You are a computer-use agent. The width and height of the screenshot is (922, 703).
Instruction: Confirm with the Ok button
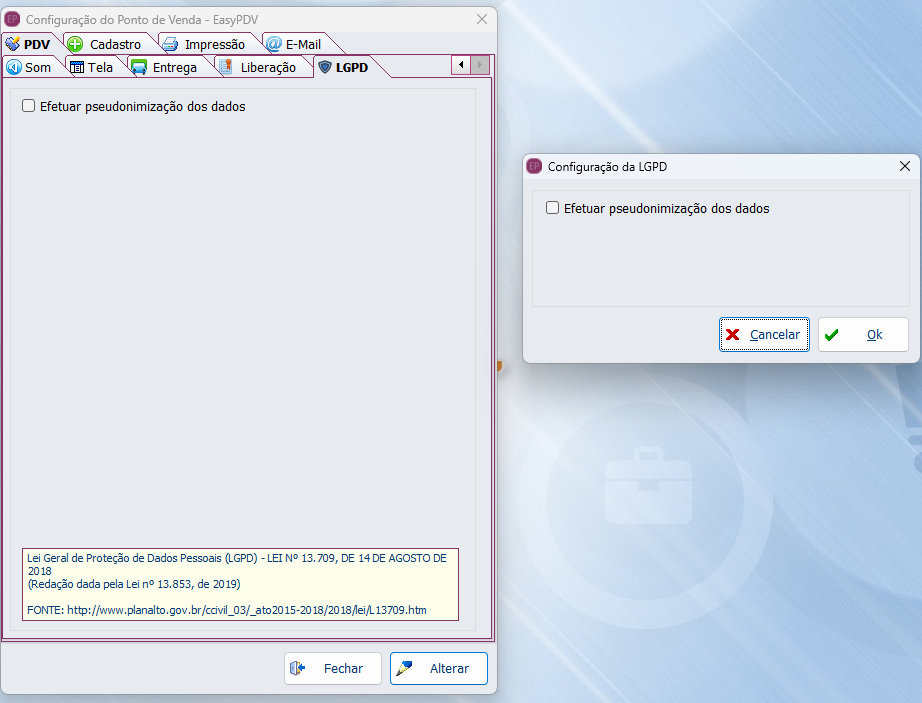(x=863, y=335)
